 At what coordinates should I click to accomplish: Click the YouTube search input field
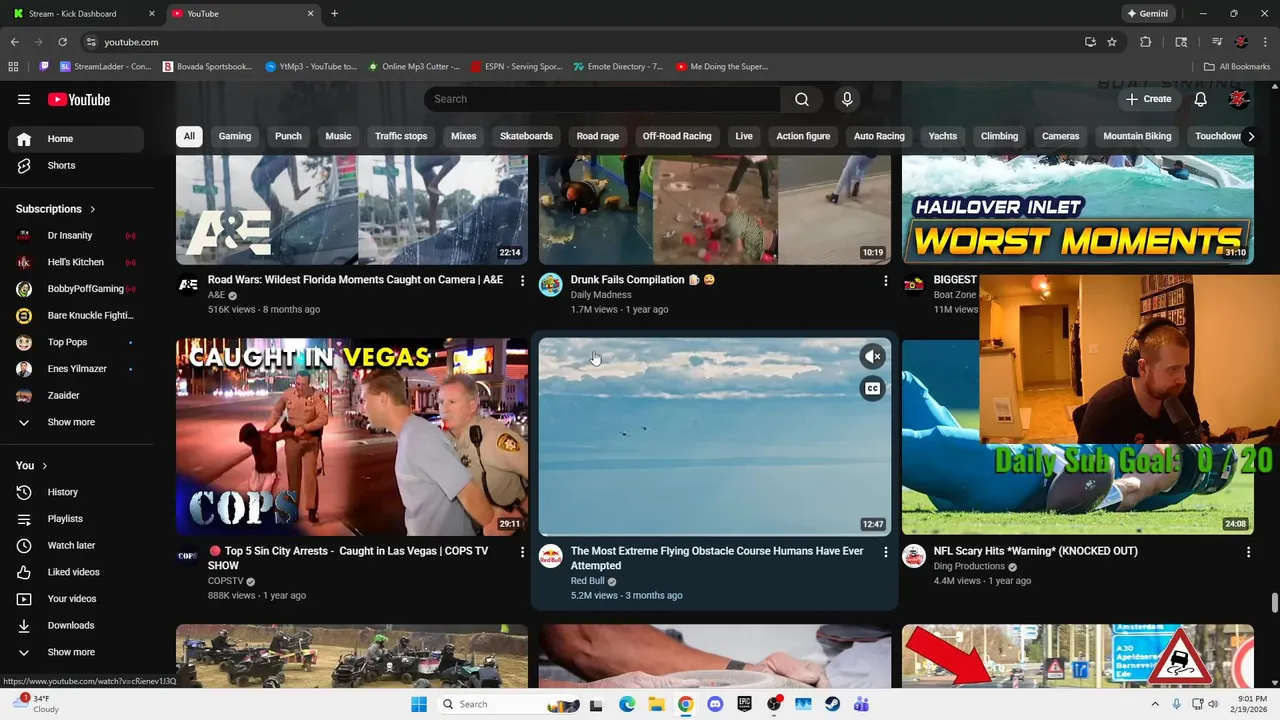[x=602, y=99]
